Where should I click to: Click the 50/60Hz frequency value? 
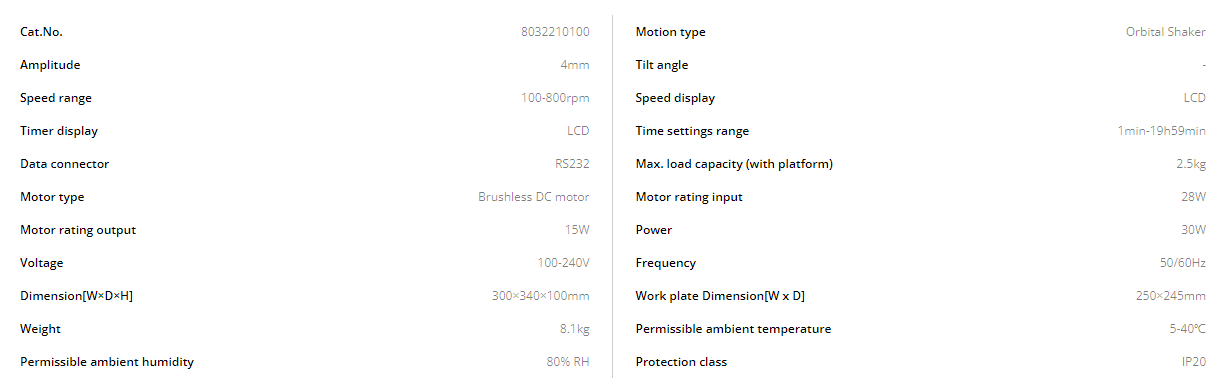pyautogui.click(x=1183, y=263)
